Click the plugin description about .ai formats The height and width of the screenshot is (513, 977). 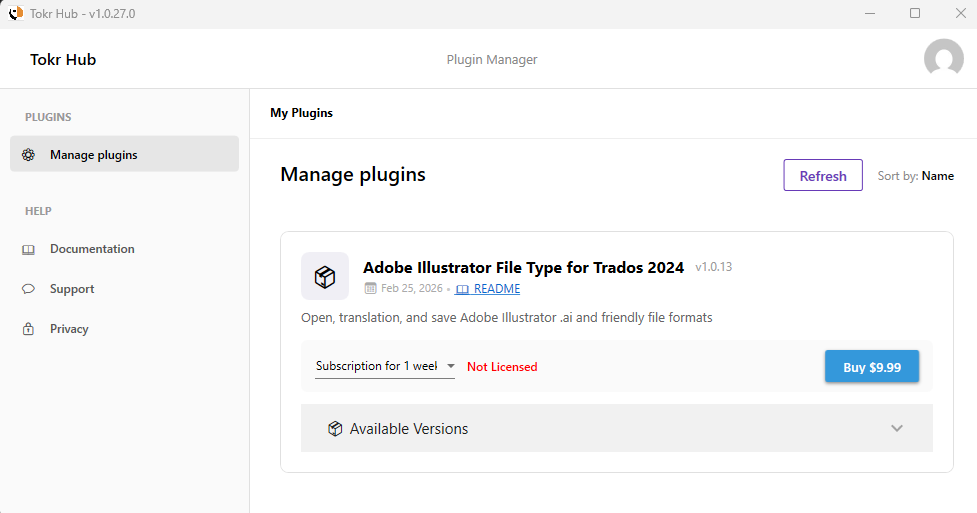507,317
